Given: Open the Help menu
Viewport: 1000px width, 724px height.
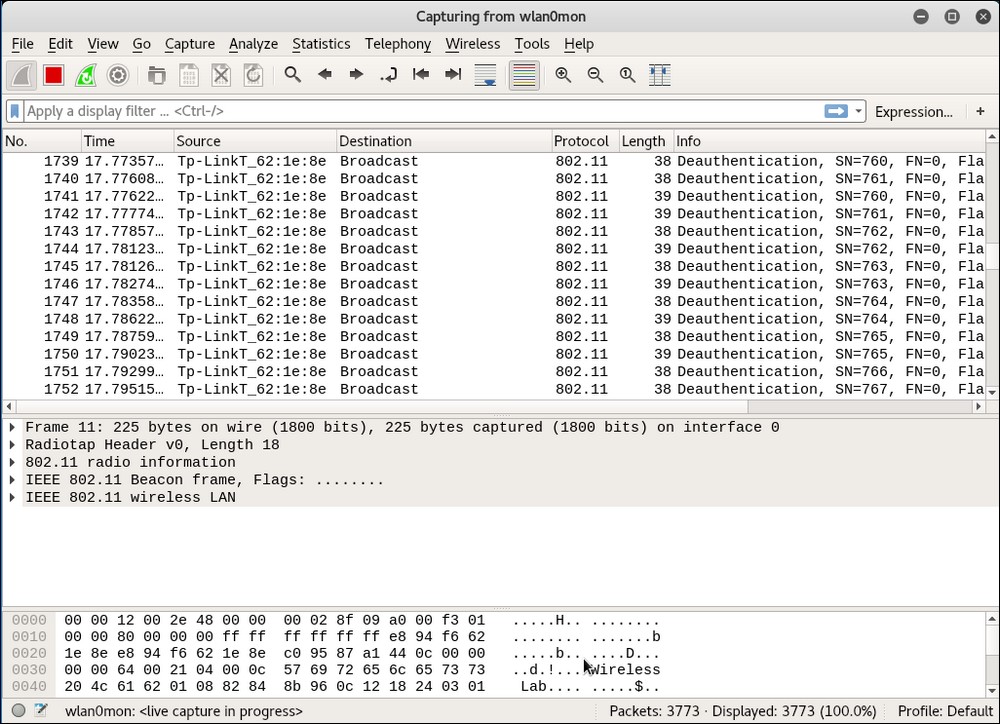Looking at the screenshot, I should tap(578, 44).
